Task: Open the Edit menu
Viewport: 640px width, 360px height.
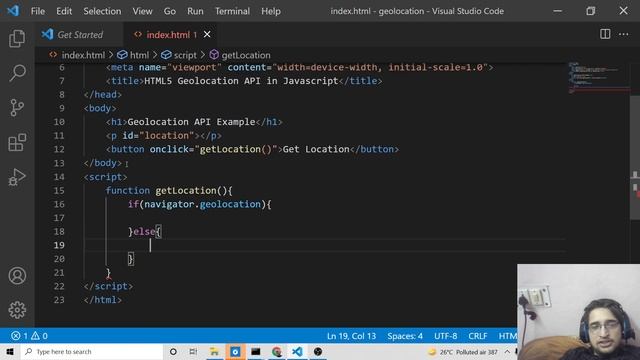Action: pos(64,11)
